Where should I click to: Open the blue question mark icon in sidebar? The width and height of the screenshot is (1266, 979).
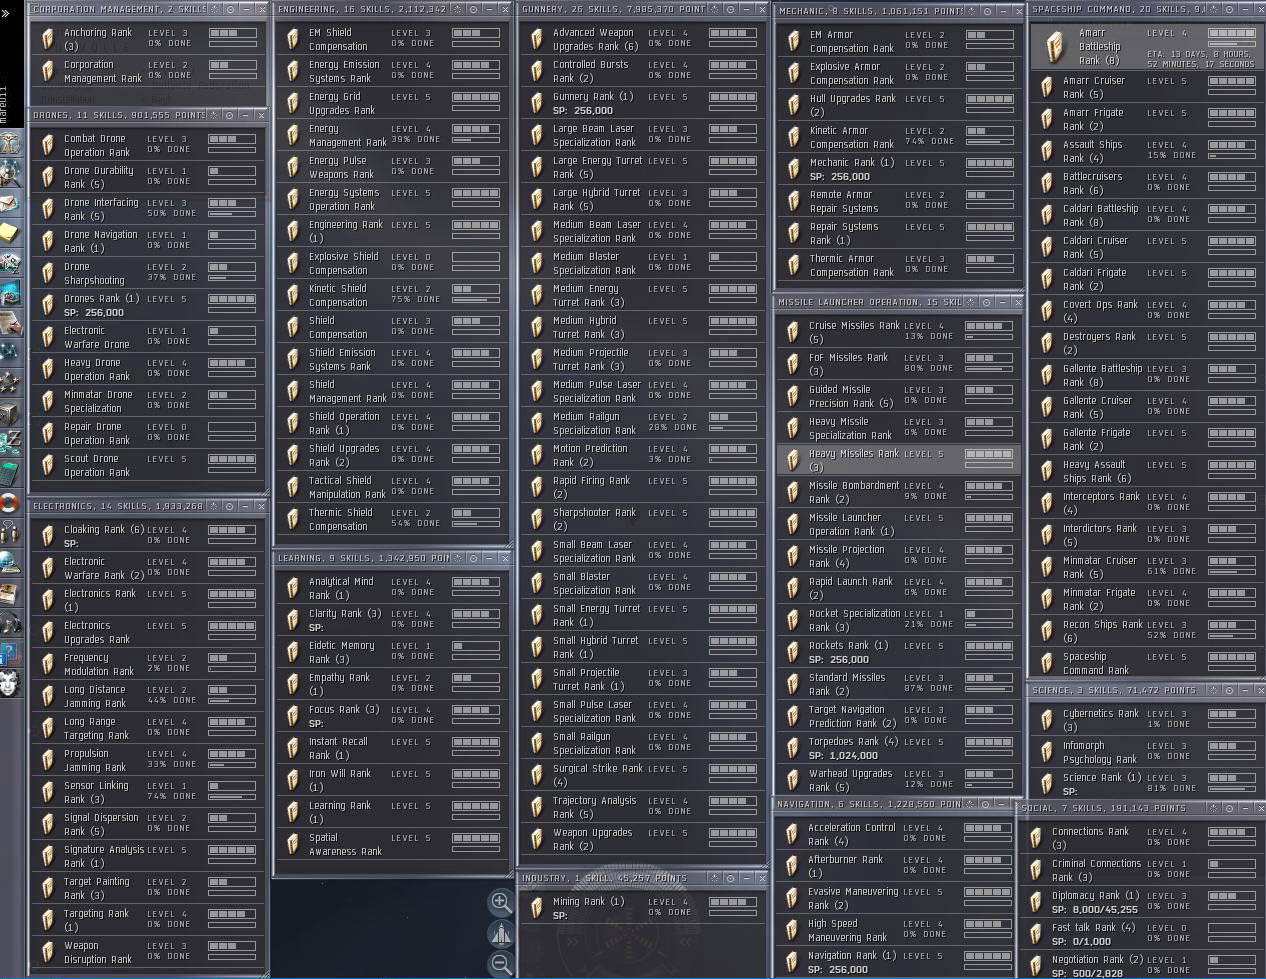coord(10,654)
